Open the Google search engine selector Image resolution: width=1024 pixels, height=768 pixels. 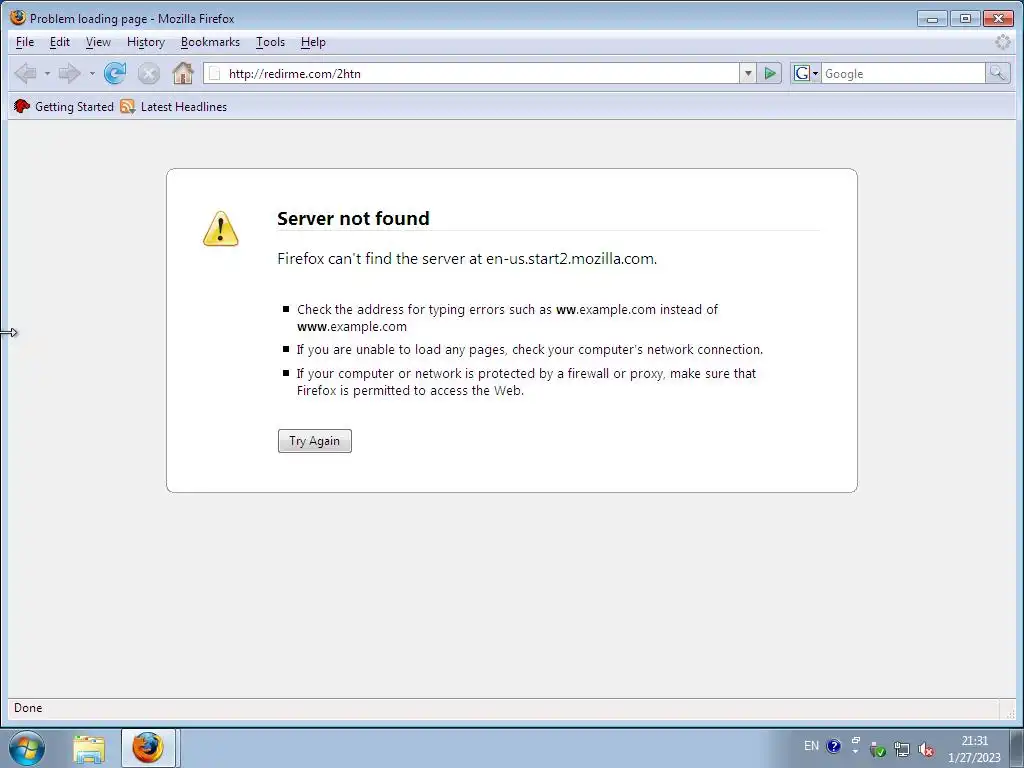click(805, 73)
